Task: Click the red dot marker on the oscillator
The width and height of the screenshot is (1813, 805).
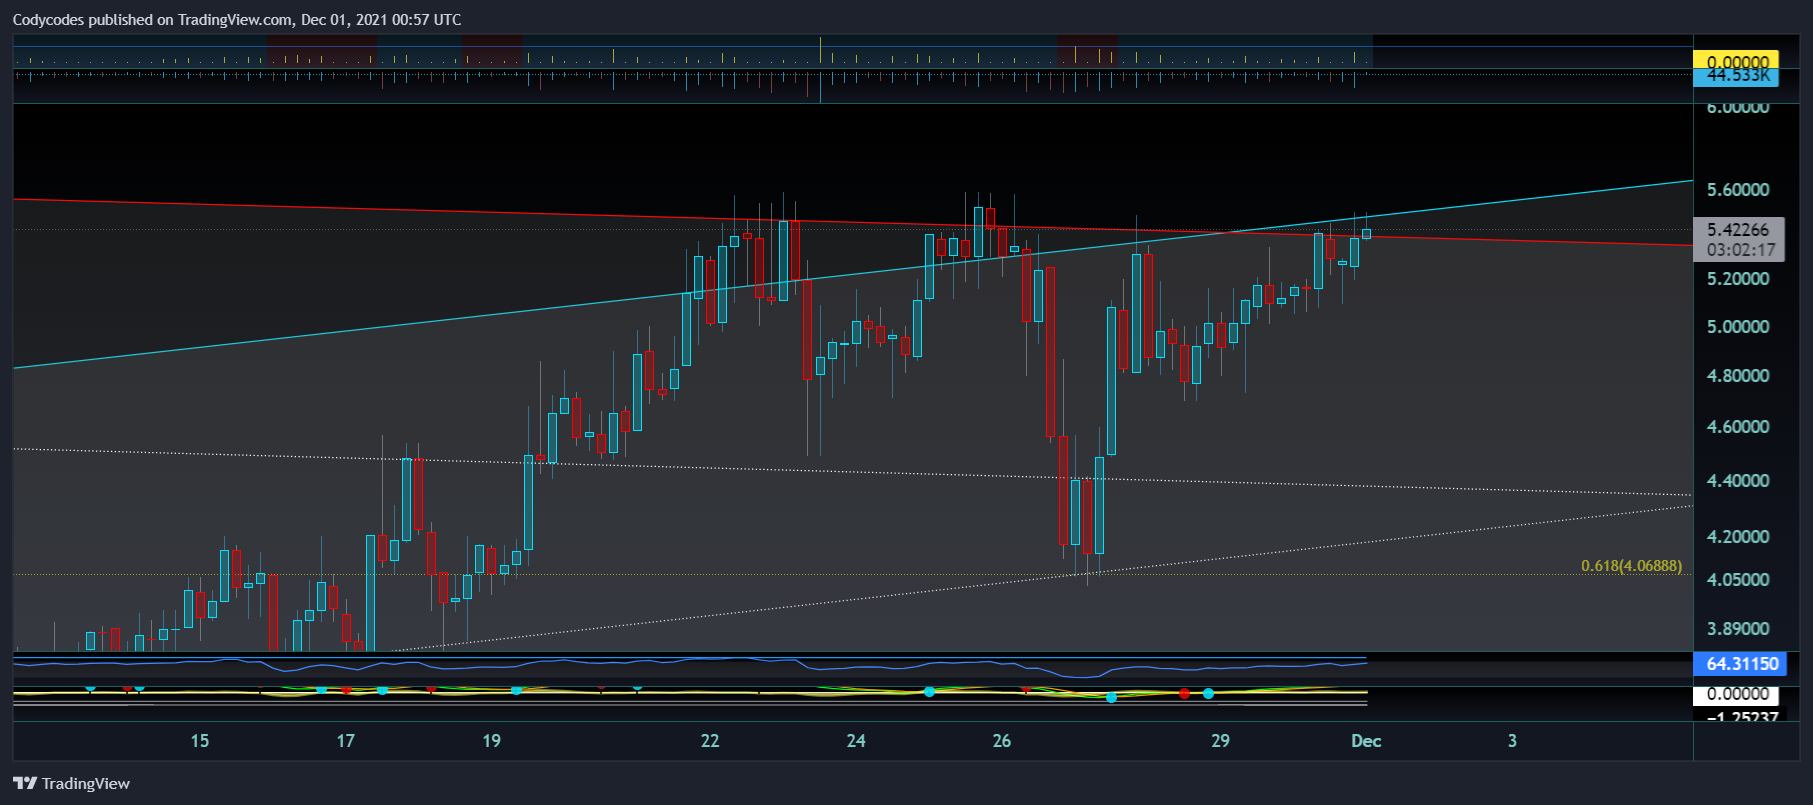Action: [x=1184, y=693]
